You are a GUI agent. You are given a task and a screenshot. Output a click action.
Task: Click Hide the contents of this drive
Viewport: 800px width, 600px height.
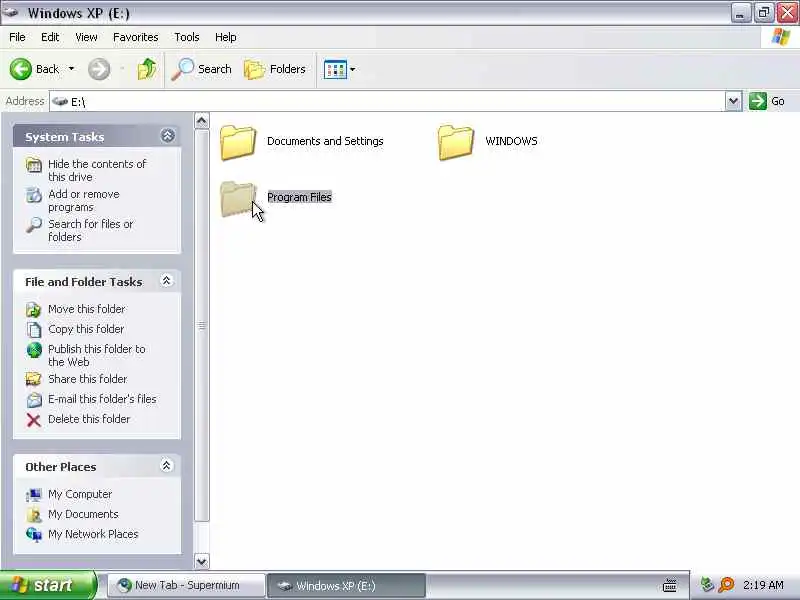(x=97, y=170)
